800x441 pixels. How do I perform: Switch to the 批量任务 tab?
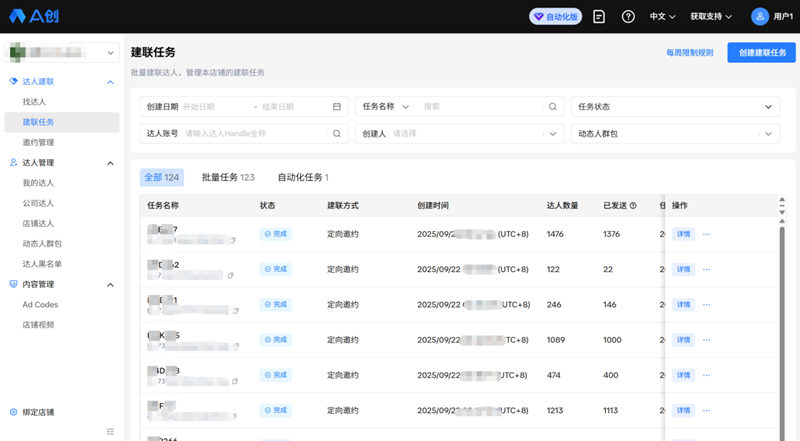pyautogui.click(x=227, y=177)
